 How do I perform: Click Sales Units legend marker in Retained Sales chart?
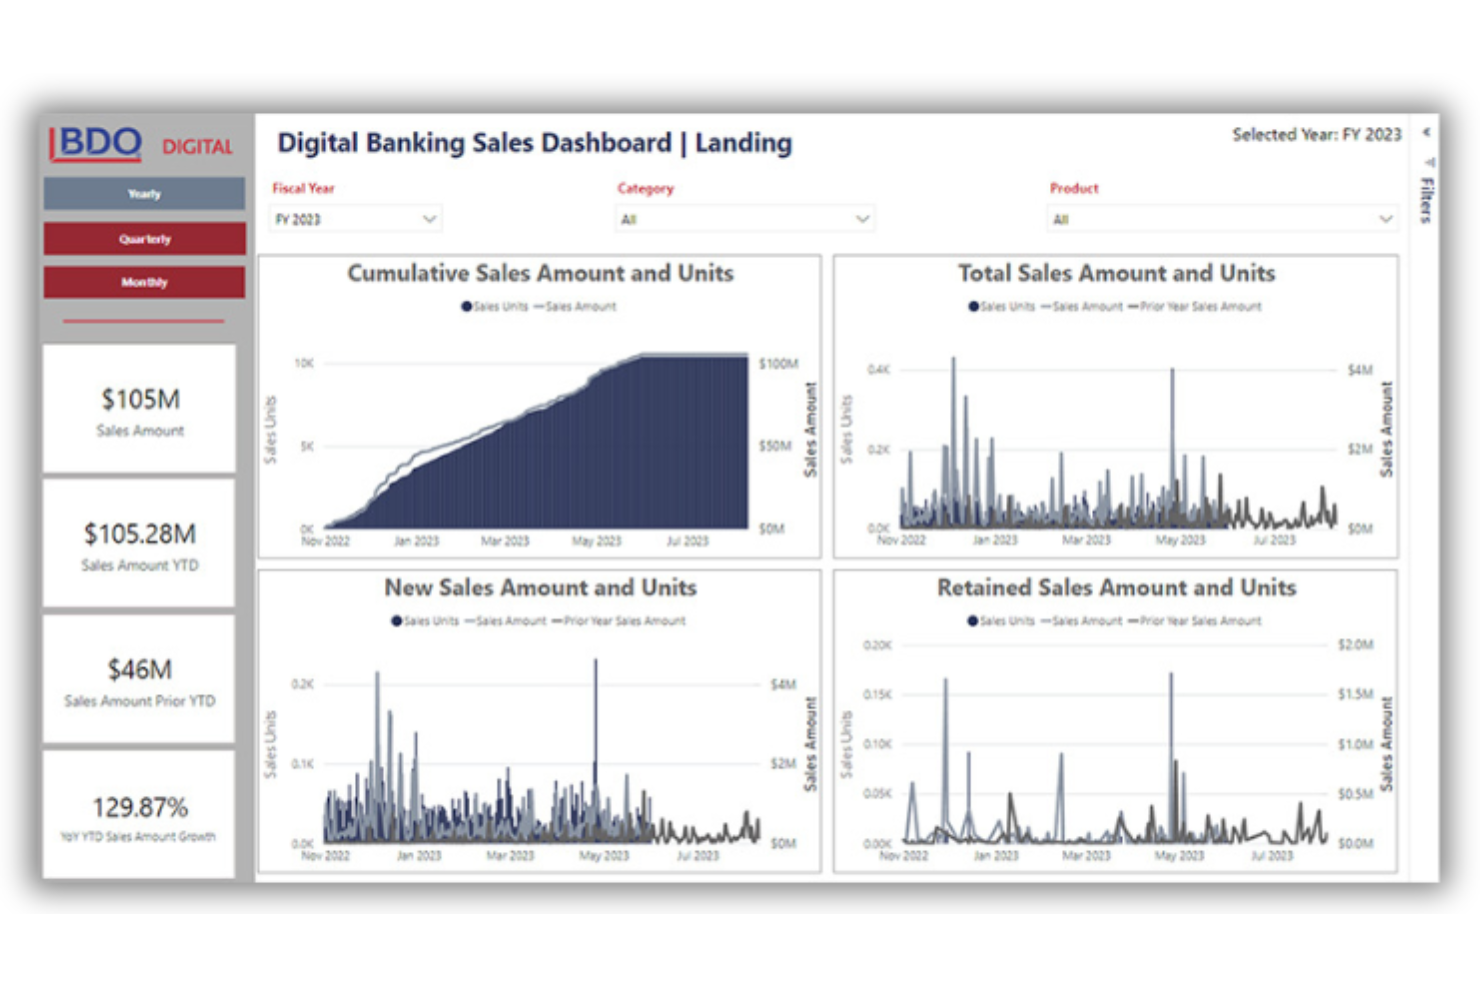(973, 621)
